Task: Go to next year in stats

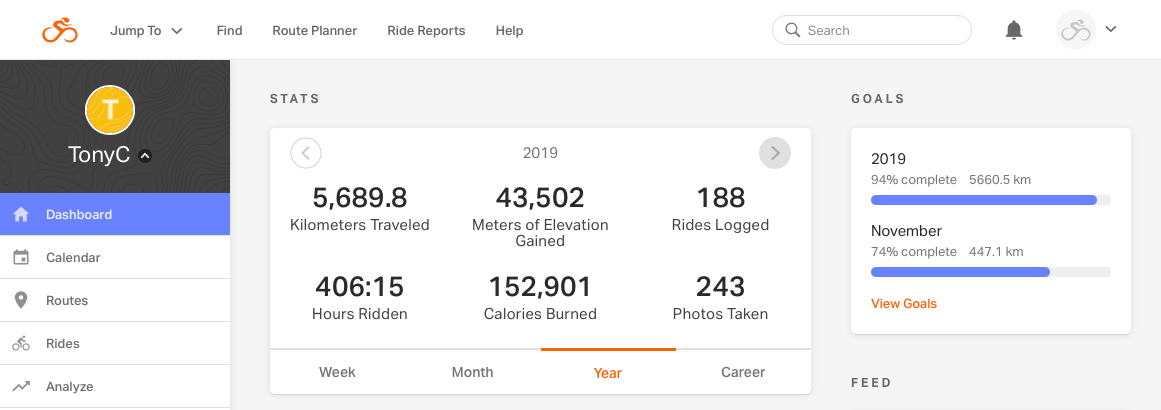Action: pos(775,153)
